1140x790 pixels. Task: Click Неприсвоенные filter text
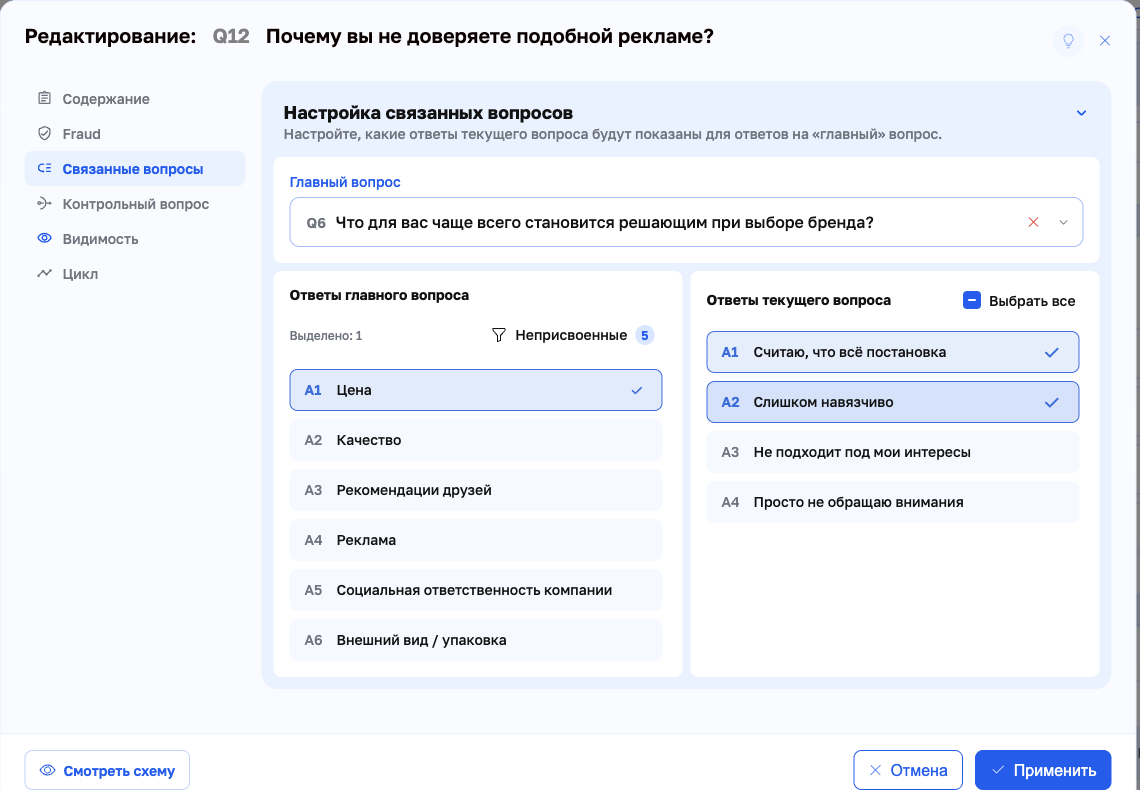[x=571, y=335]
